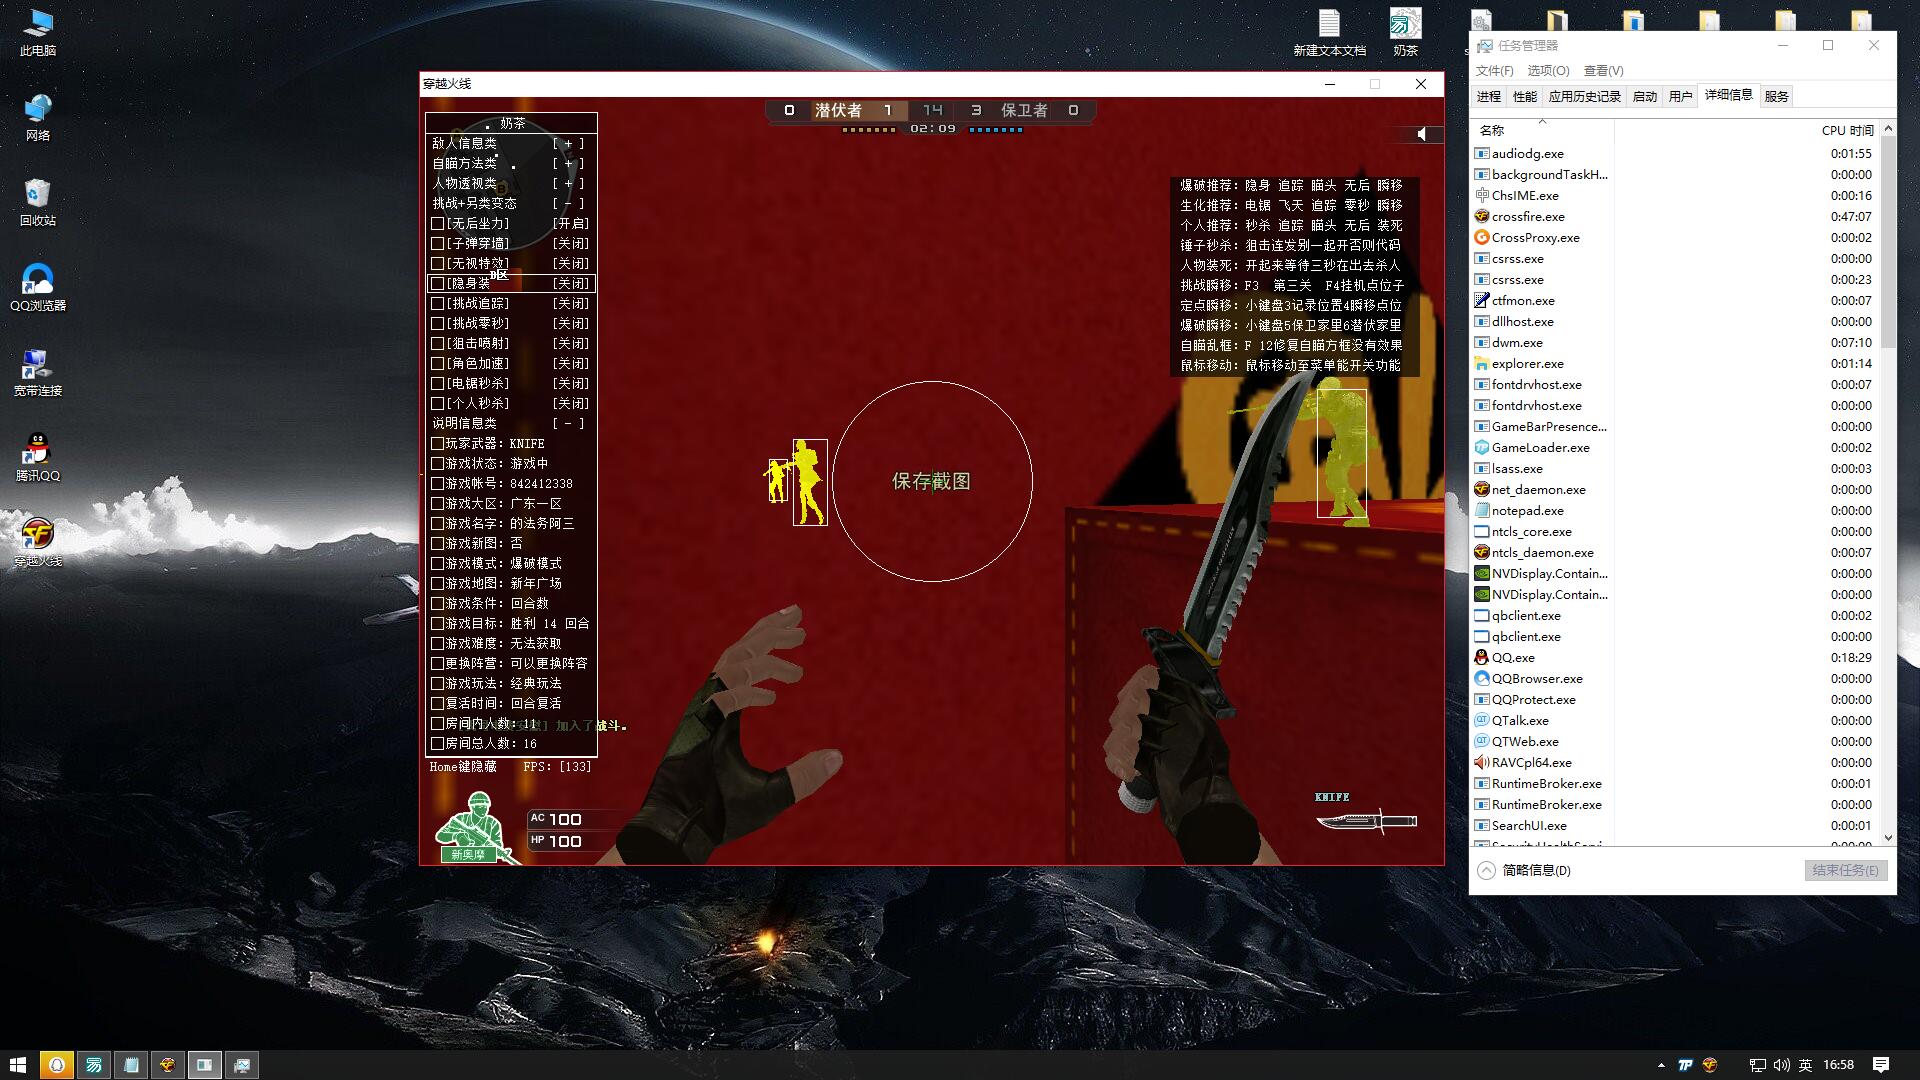The height and width of the screenshot is (1080, 1920).
Task: Launch 腾讯QQ from the desktop
Action: pyautogui.click(x=38, y=457)
